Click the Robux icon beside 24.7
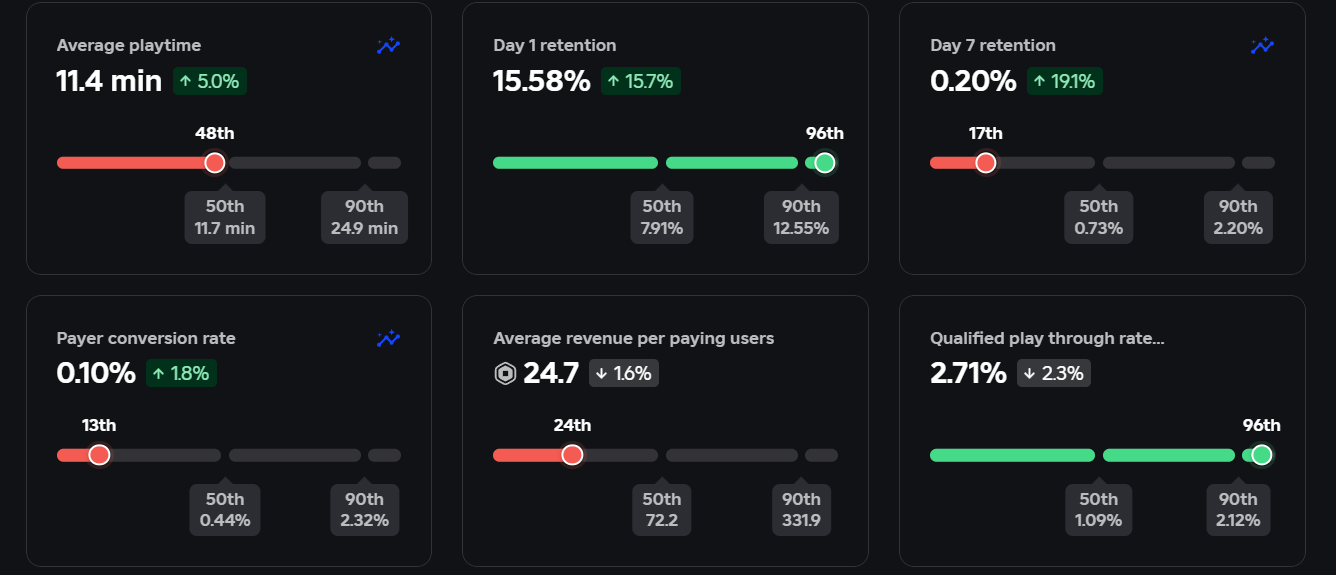This screenshot has width=1336, height=575. (x=505, y=374)
